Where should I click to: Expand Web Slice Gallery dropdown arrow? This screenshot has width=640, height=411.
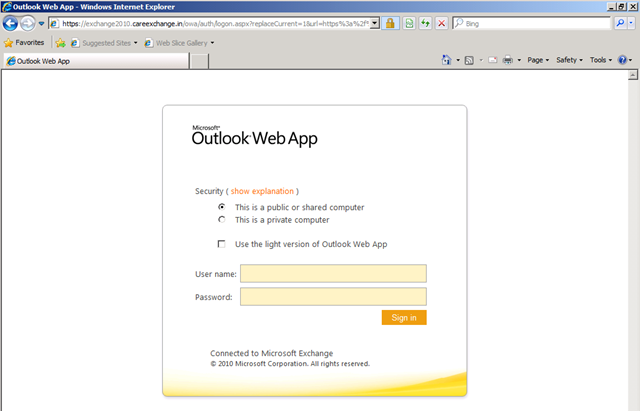click(x=212, y=43)
